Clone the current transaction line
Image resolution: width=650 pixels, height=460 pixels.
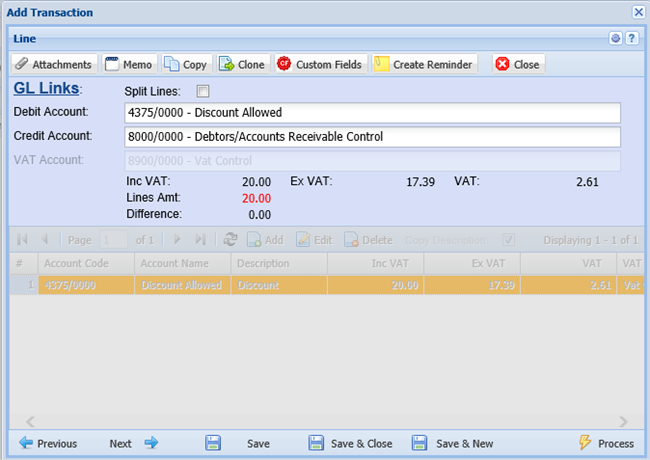pyautogui.click(x=242, y=64)
